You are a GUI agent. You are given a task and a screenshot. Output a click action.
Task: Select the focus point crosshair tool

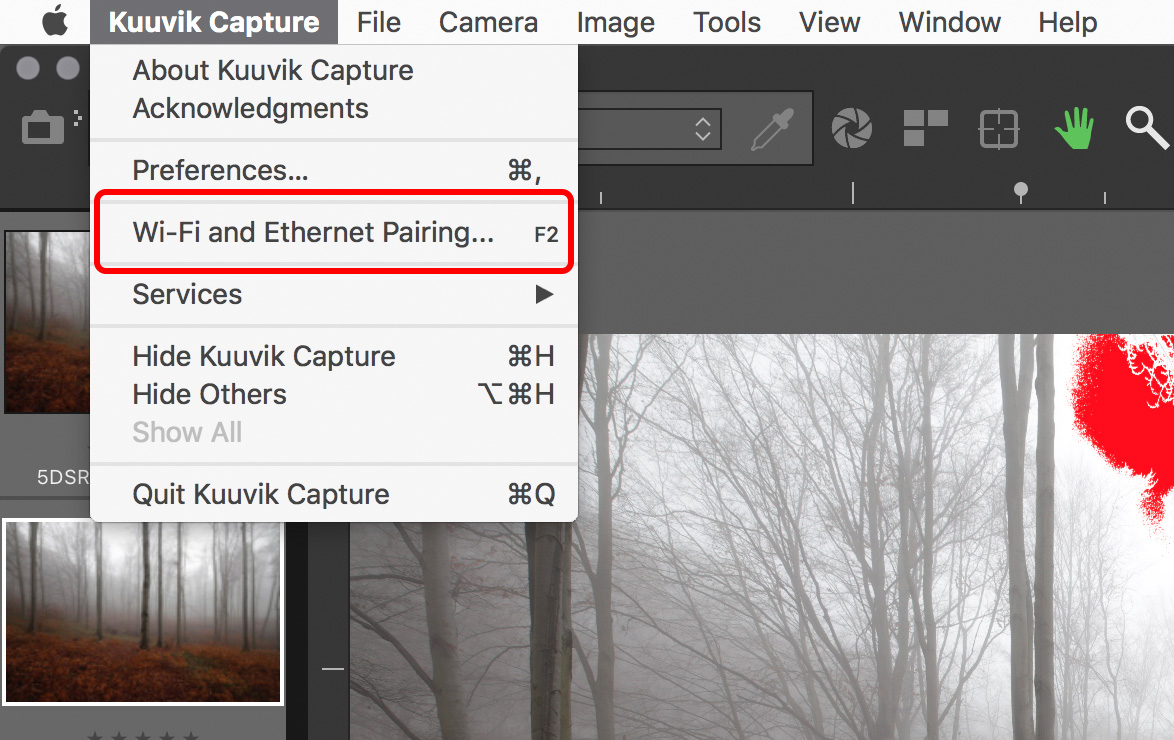[999, 129]
